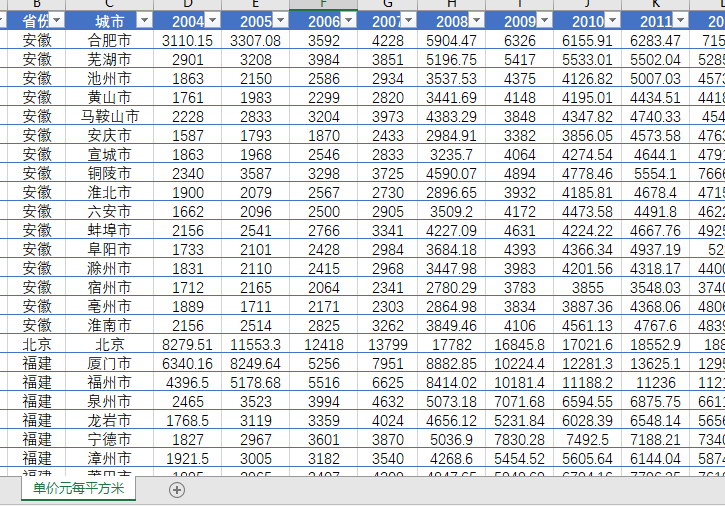Open the 2007 column filter dropdown
725x506 pixels.
coord(408,20)
